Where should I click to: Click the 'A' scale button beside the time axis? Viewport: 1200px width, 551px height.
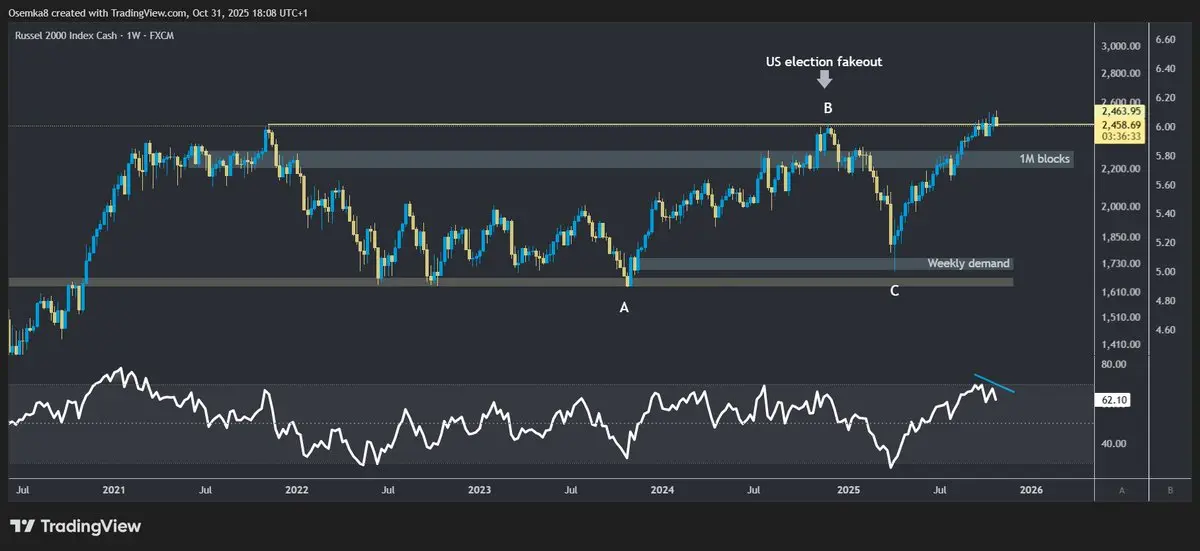tap(1122, 491)
